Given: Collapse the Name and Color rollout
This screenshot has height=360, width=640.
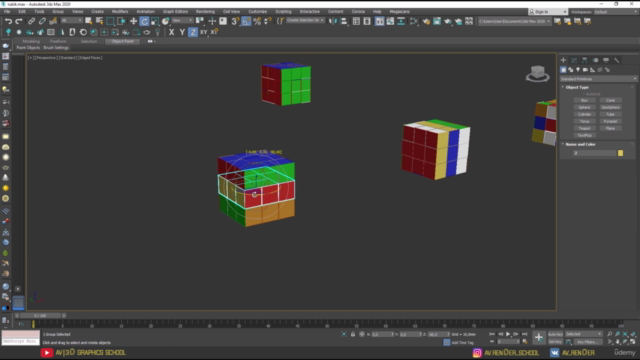Looking at the screenshot, I should [x=580, y=144].
